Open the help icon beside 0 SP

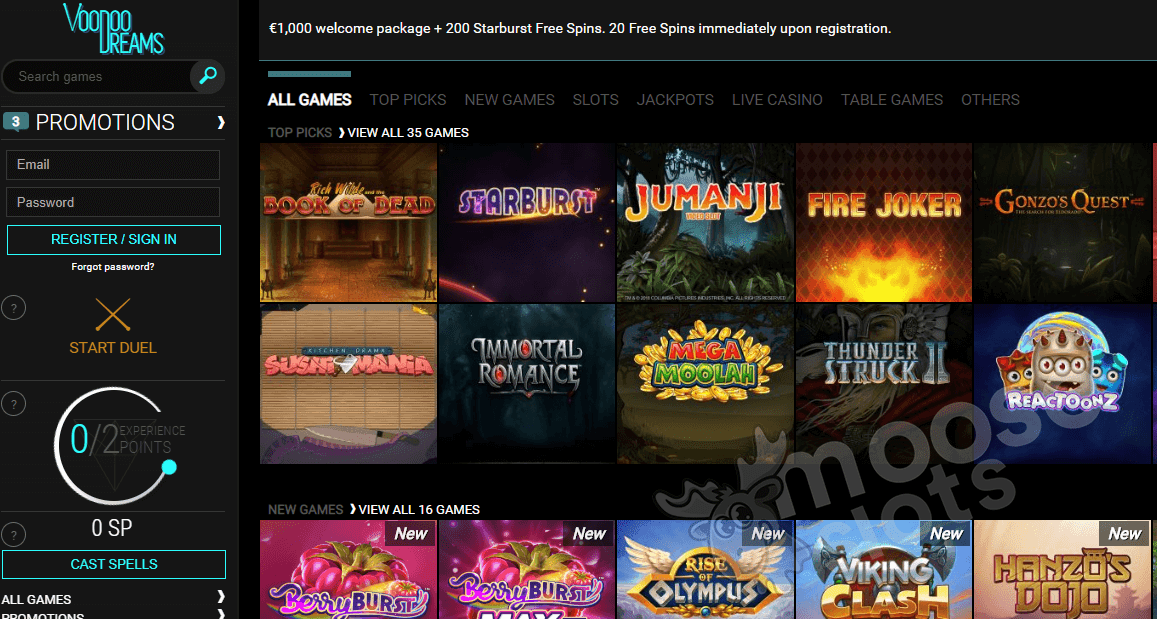pyautogui.click(x=13, y=534)
